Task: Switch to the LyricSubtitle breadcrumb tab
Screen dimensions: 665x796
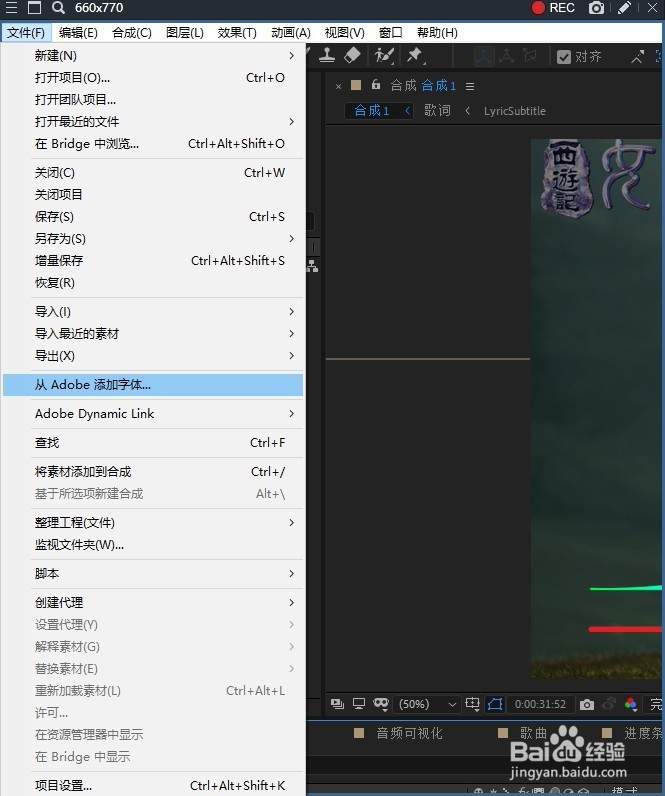Action: 514,111
